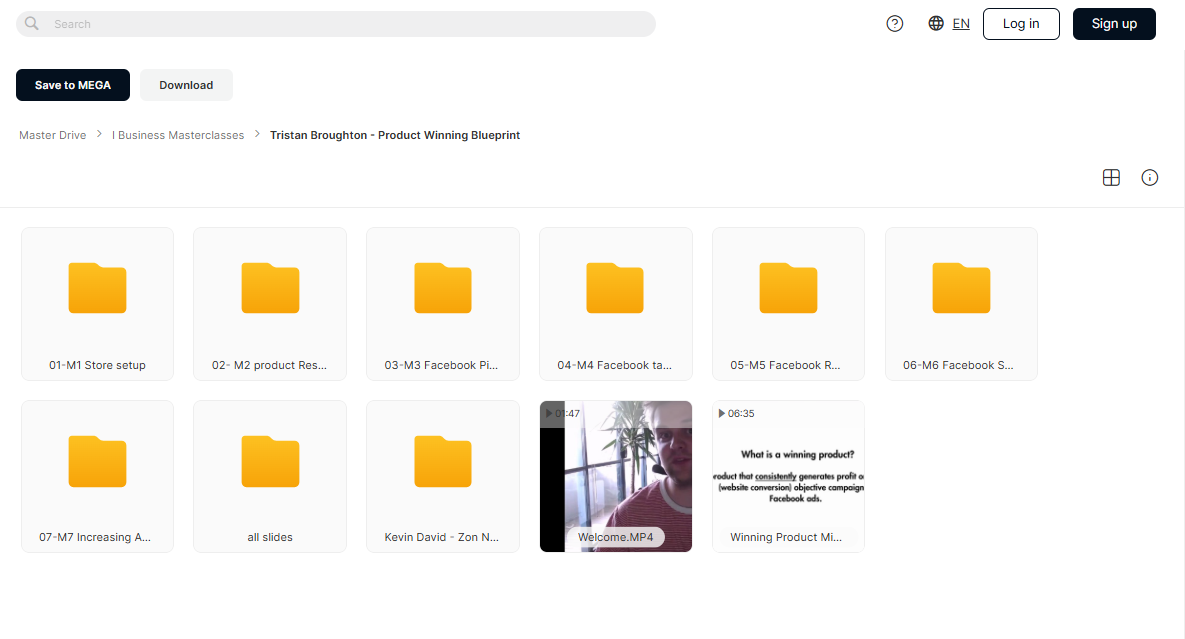Click Save to MEGA button

point(73,85)
